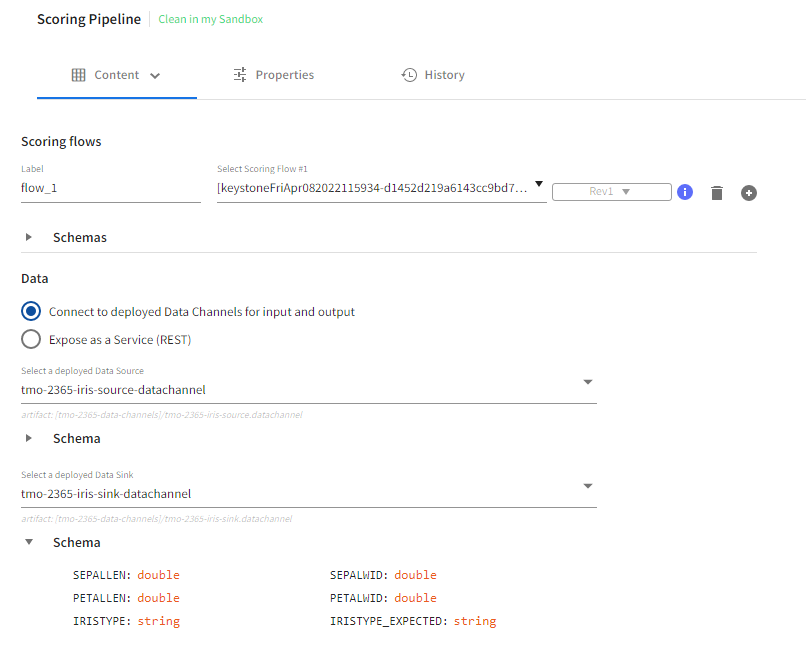Open the deployed Data Sink dropdown
The height and width of the screenshot is (660, 806).
588,486
